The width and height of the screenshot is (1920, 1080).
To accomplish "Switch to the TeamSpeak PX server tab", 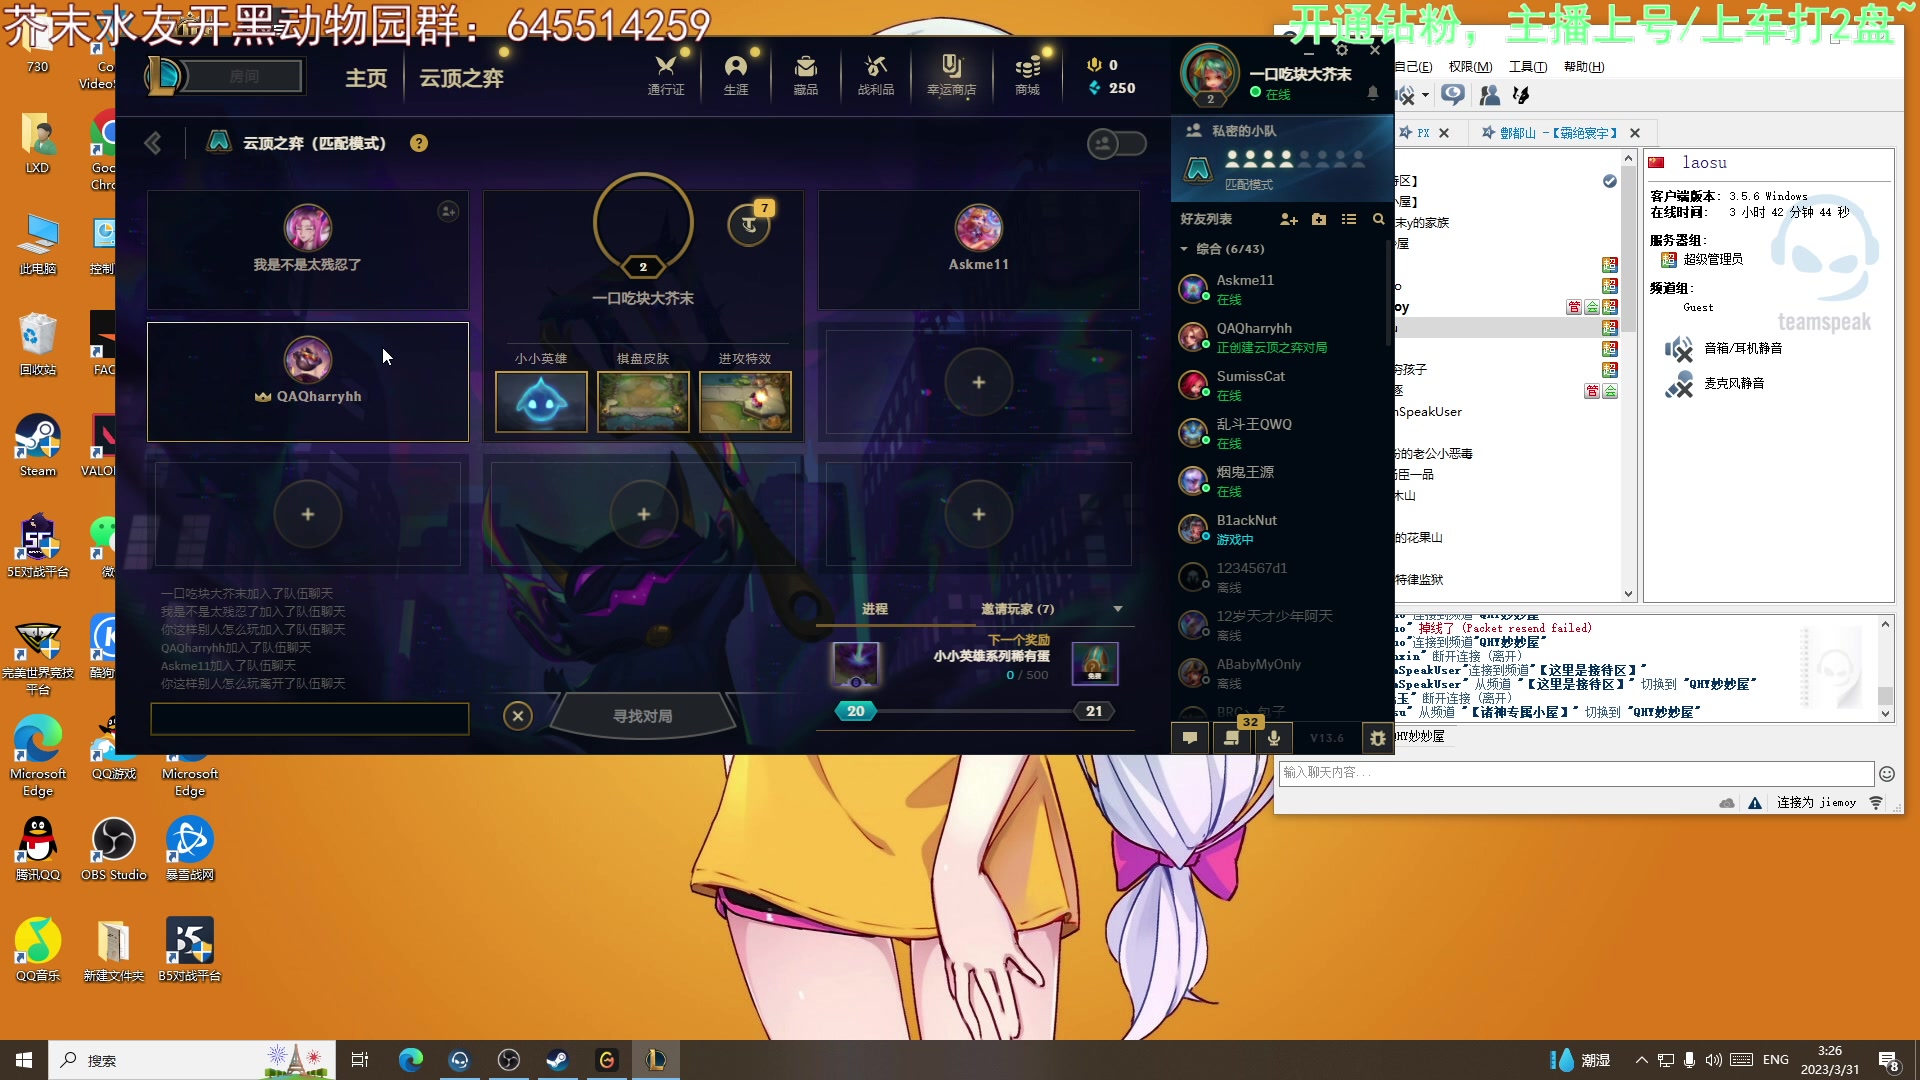I will pyautogui.click(x=1423, y=132).
